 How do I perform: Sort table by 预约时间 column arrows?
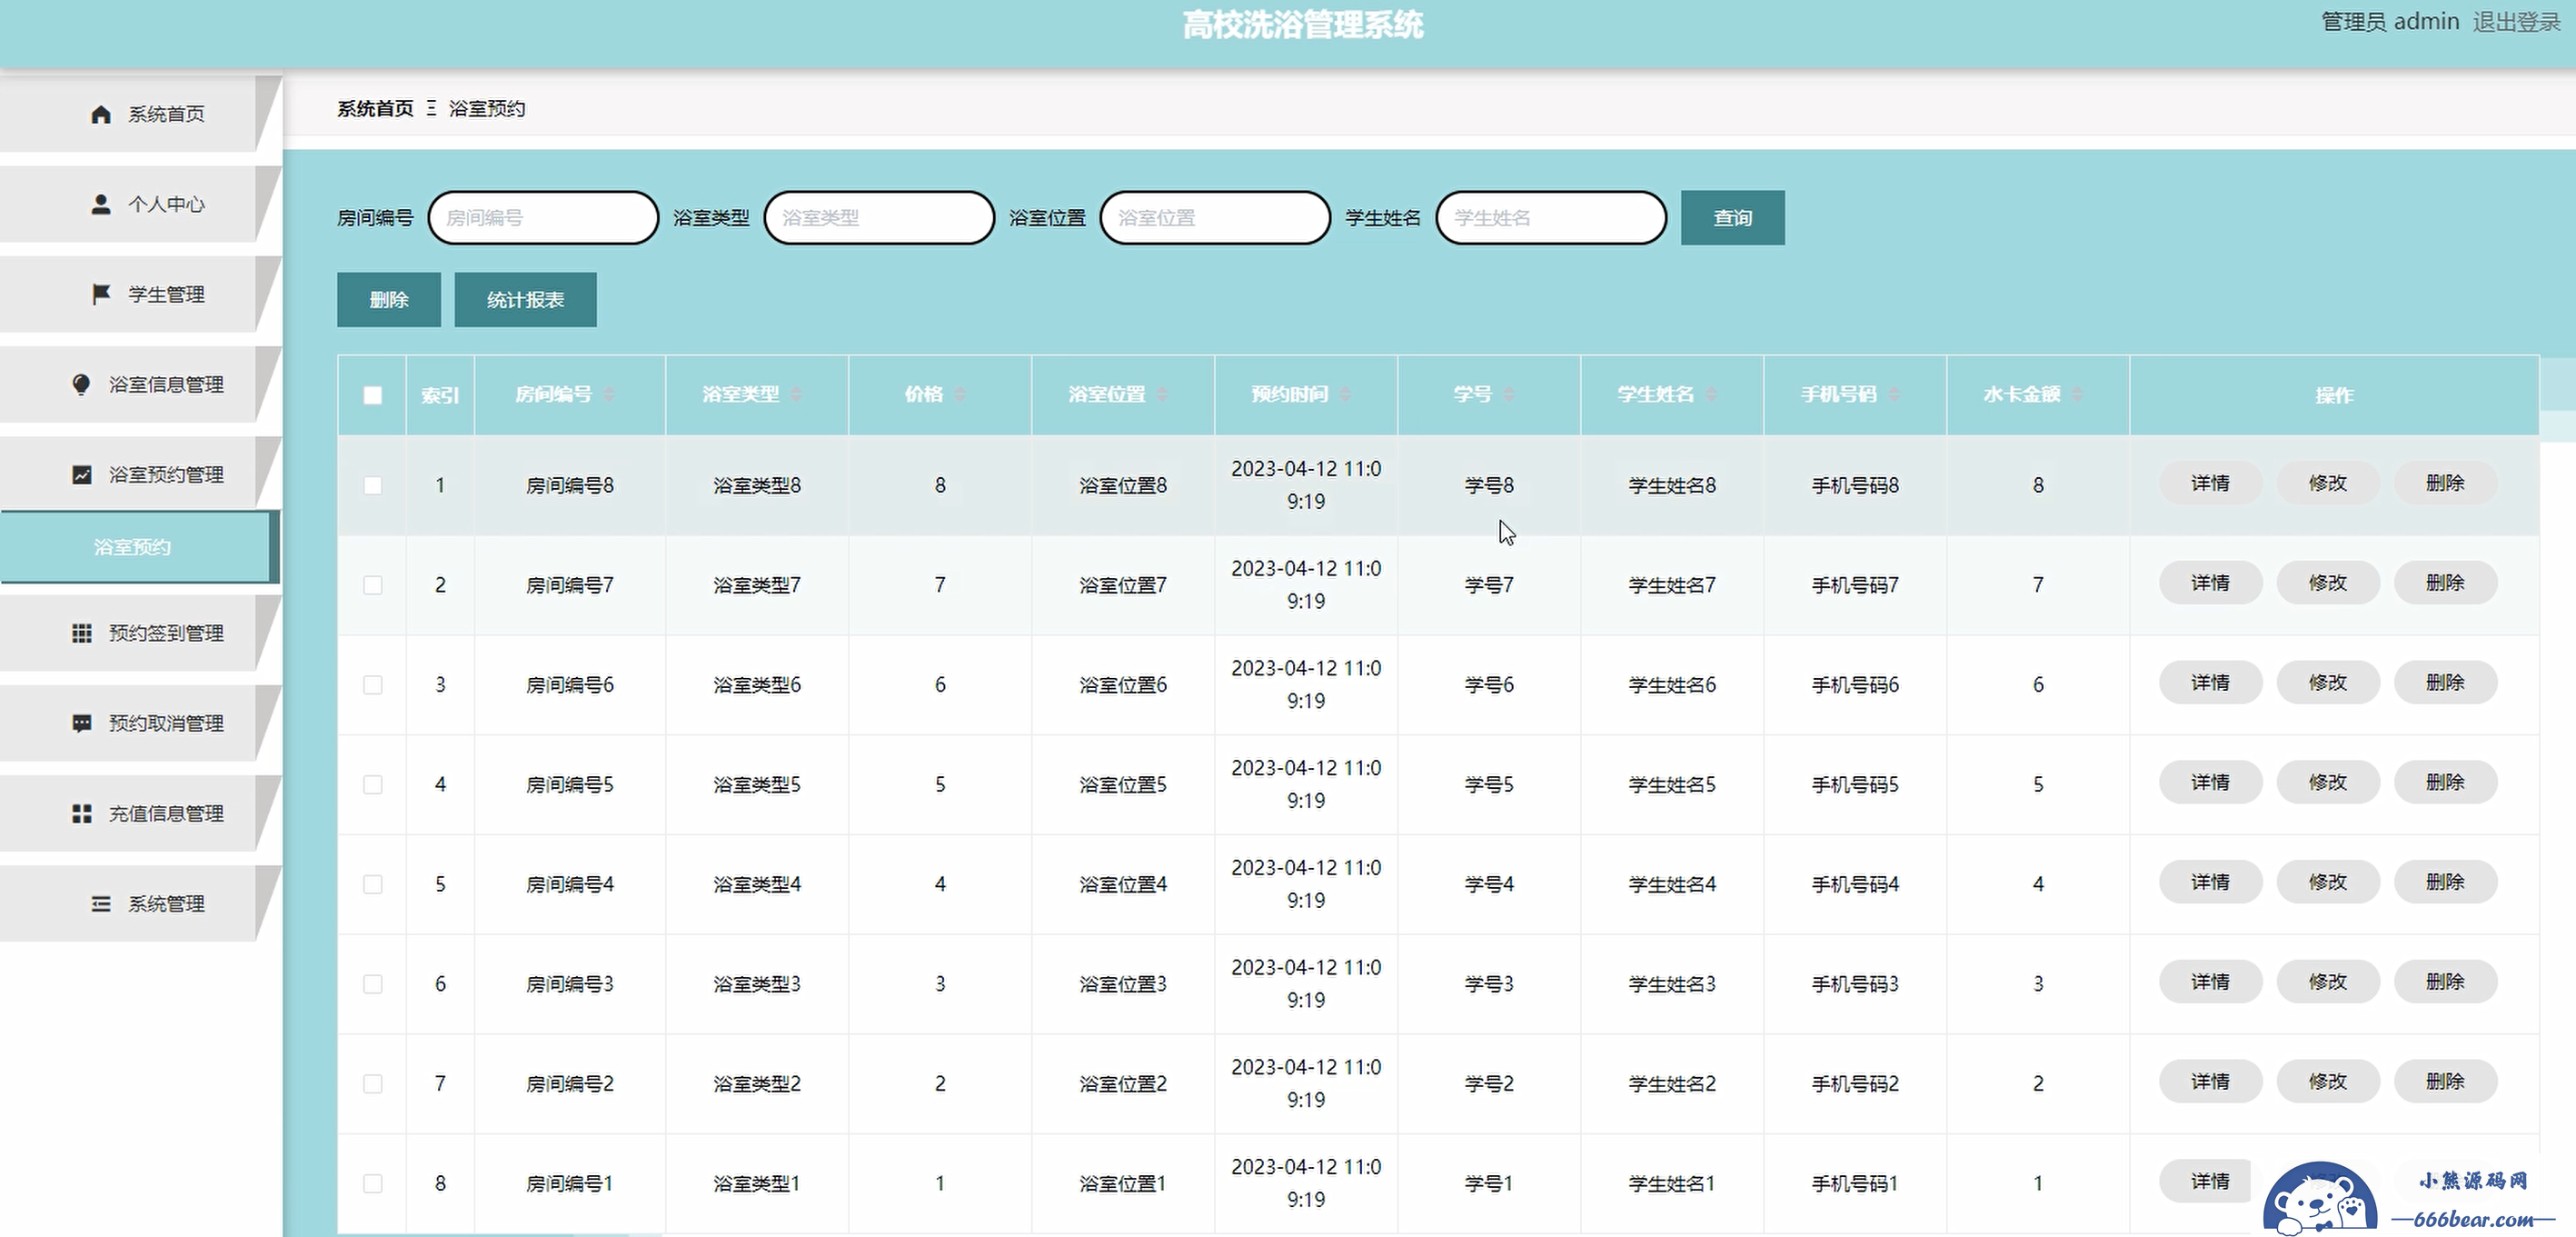[x=1345, y=395]
